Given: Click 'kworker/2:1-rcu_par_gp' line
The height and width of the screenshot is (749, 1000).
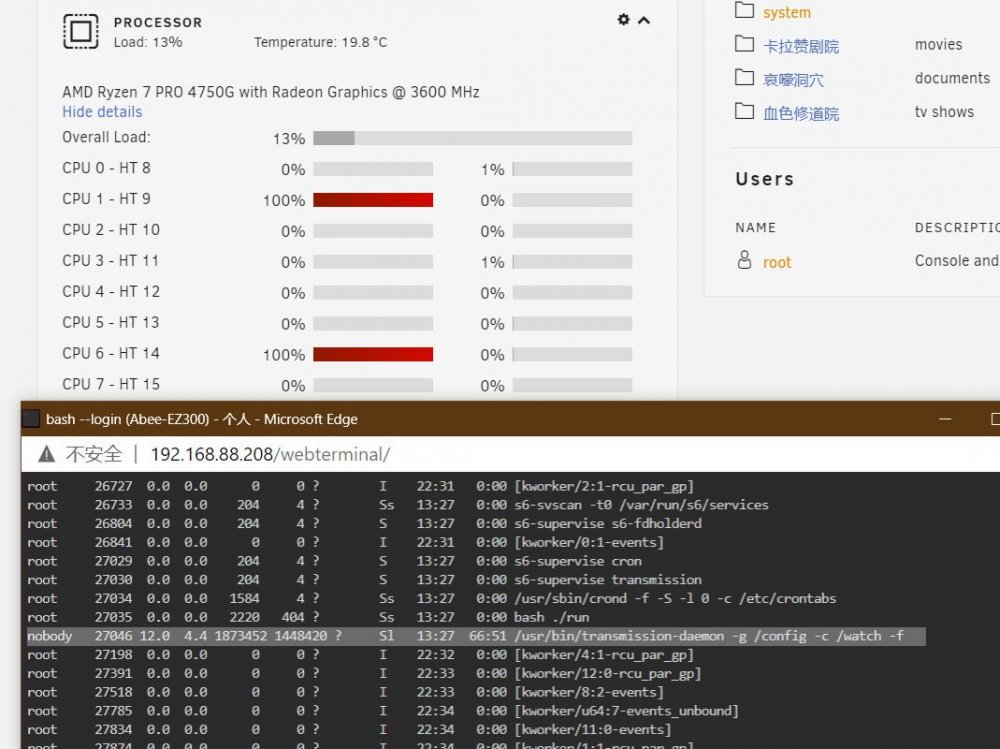Looking at the screenshot, I should click(360, 486).
